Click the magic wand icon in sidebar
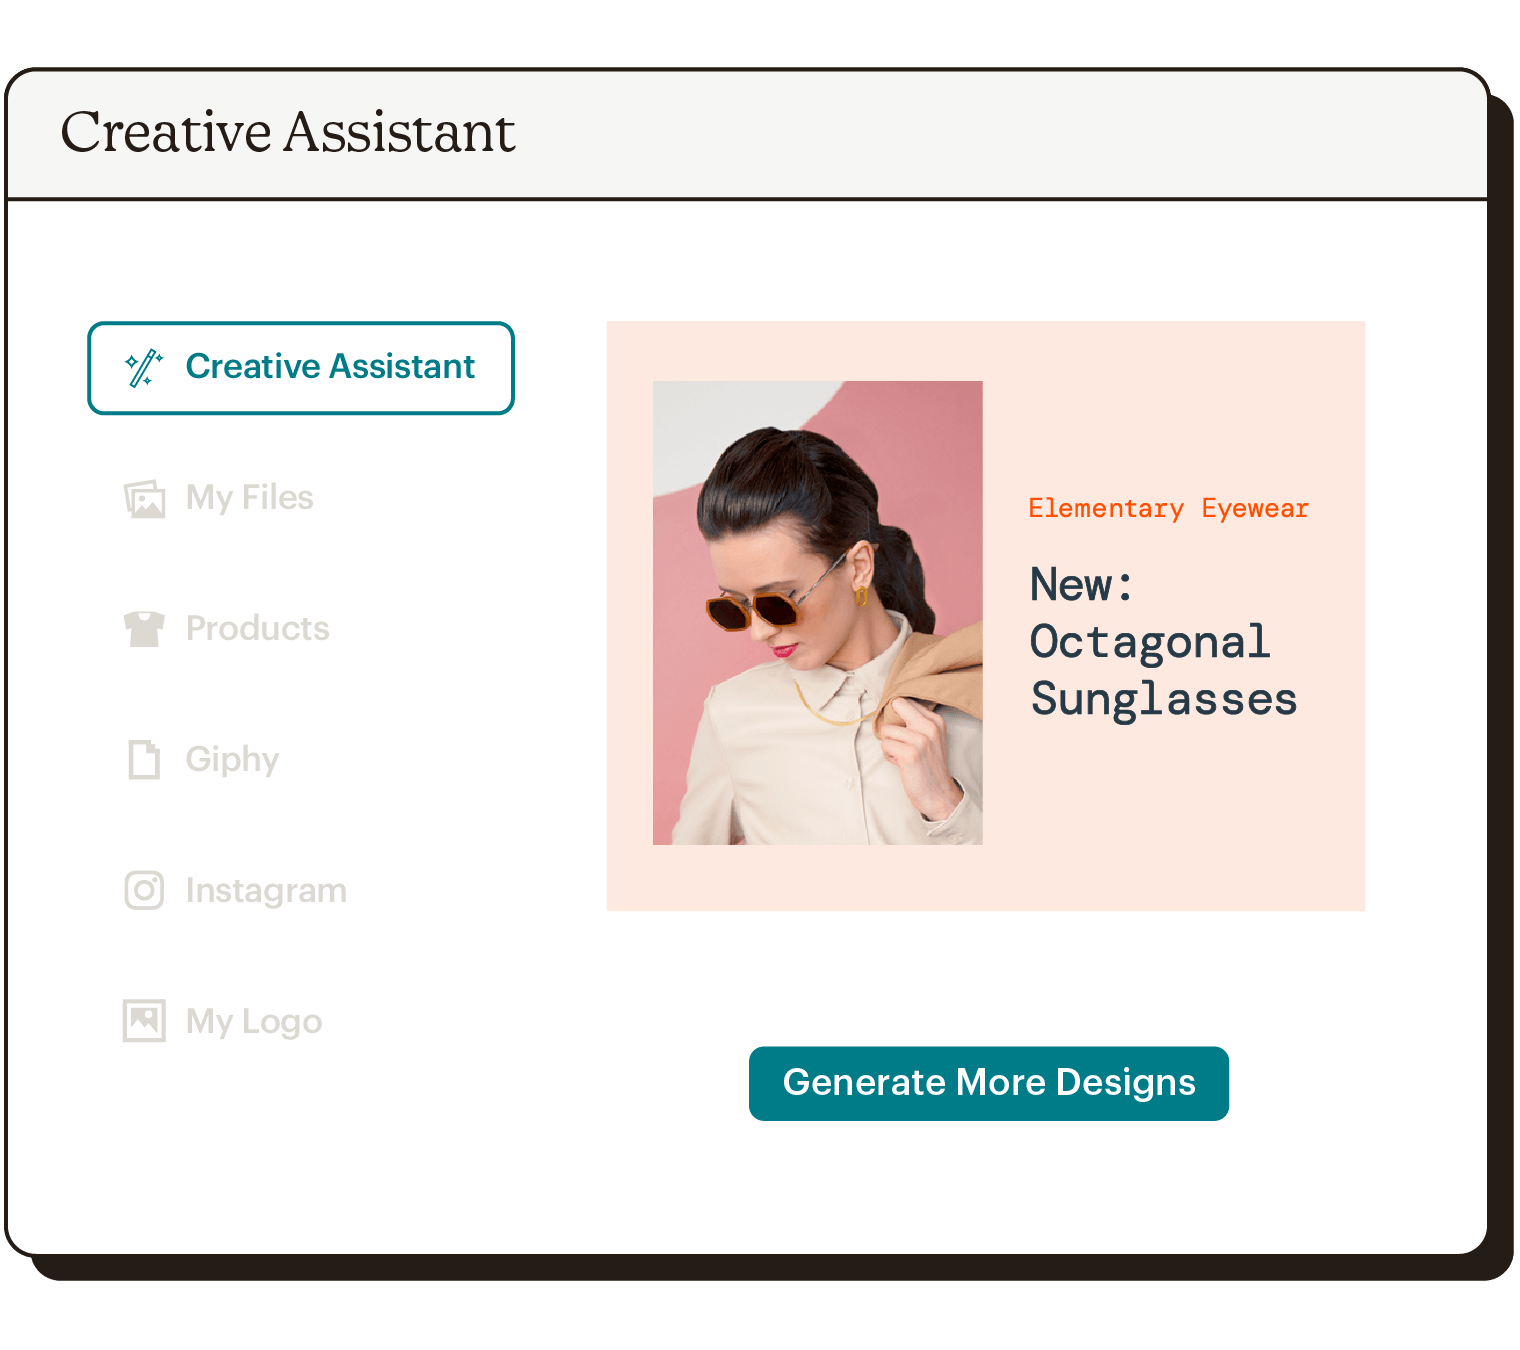The height and width of the screenshot is (1350, 1520). coord(144,368)
